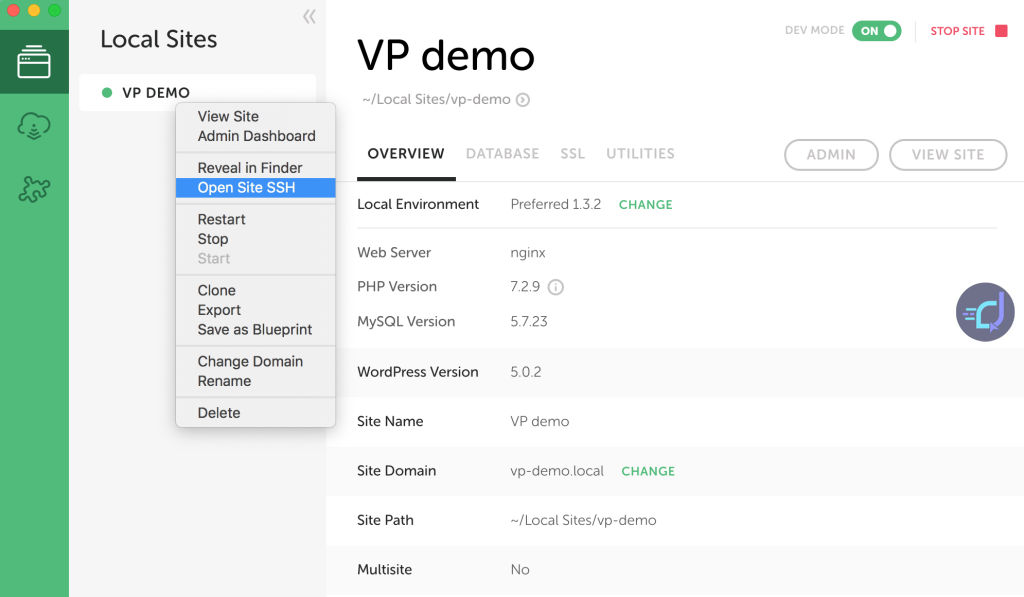Click the MySQL Version 5.7.23 value
1024x597 pixels.
(x=529, y=321)
